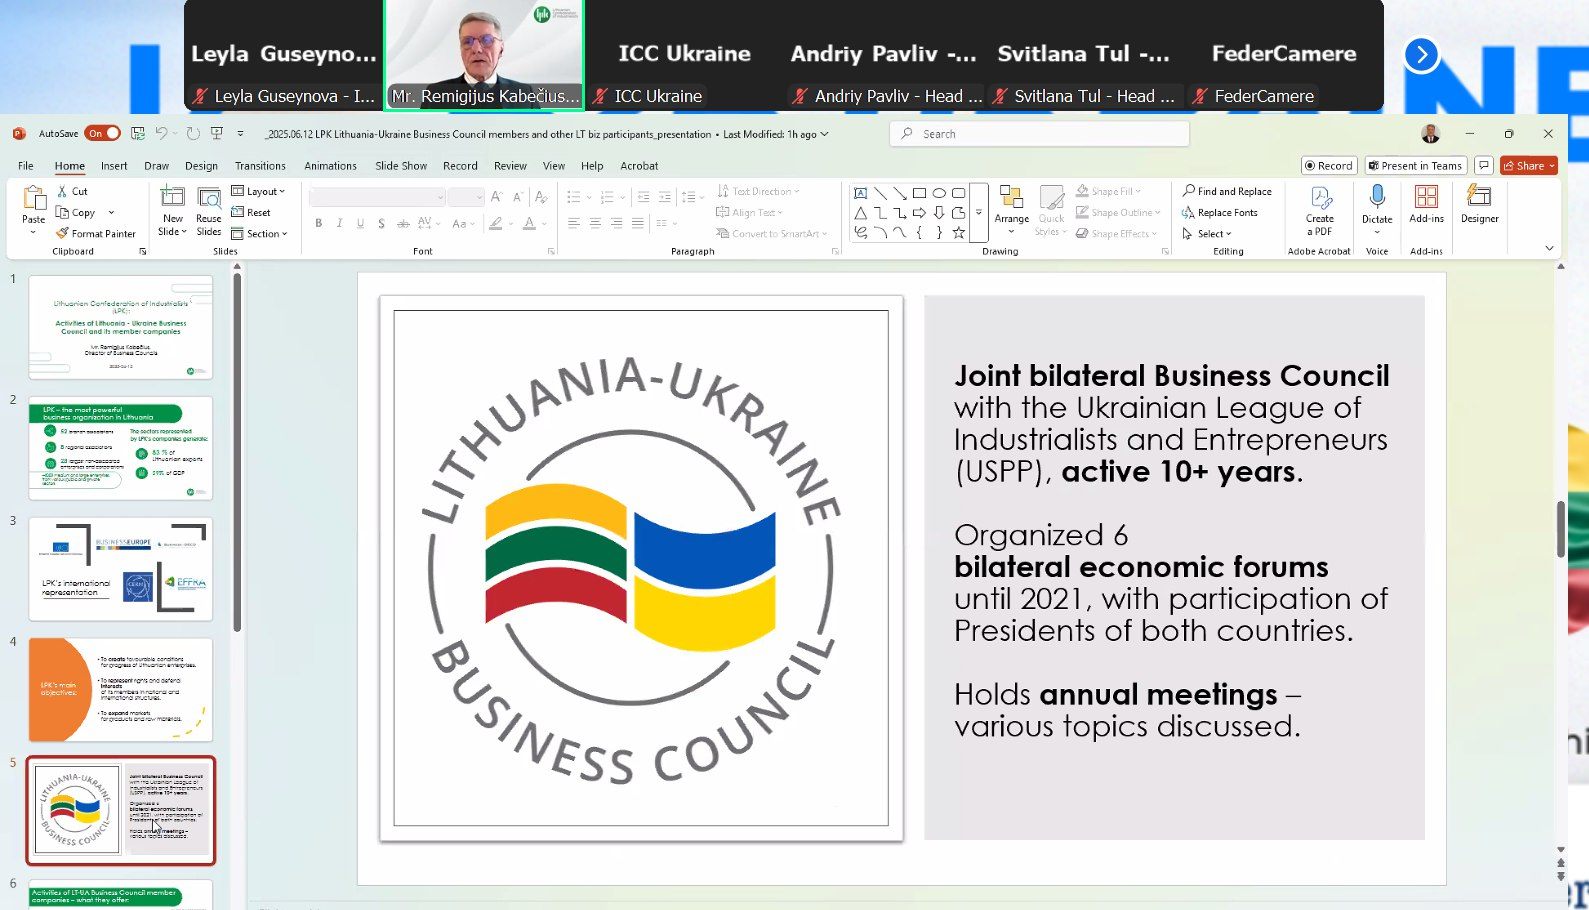Open Customize Quick Access Toolbar dropdown
The image size is (1589, 910).
(x=240, y=133)
